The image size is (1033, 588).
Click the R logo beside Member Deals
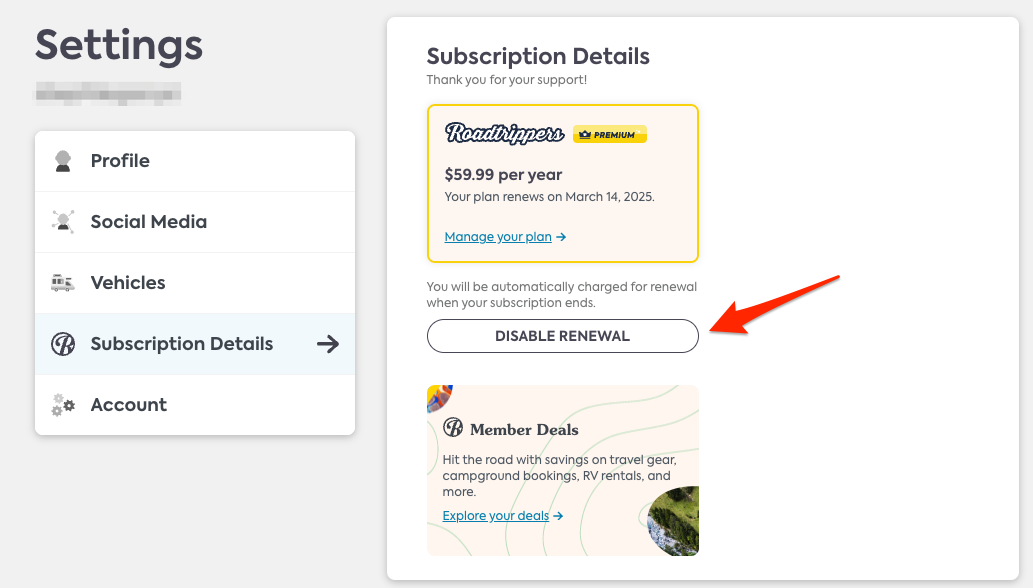pos(453,428)
